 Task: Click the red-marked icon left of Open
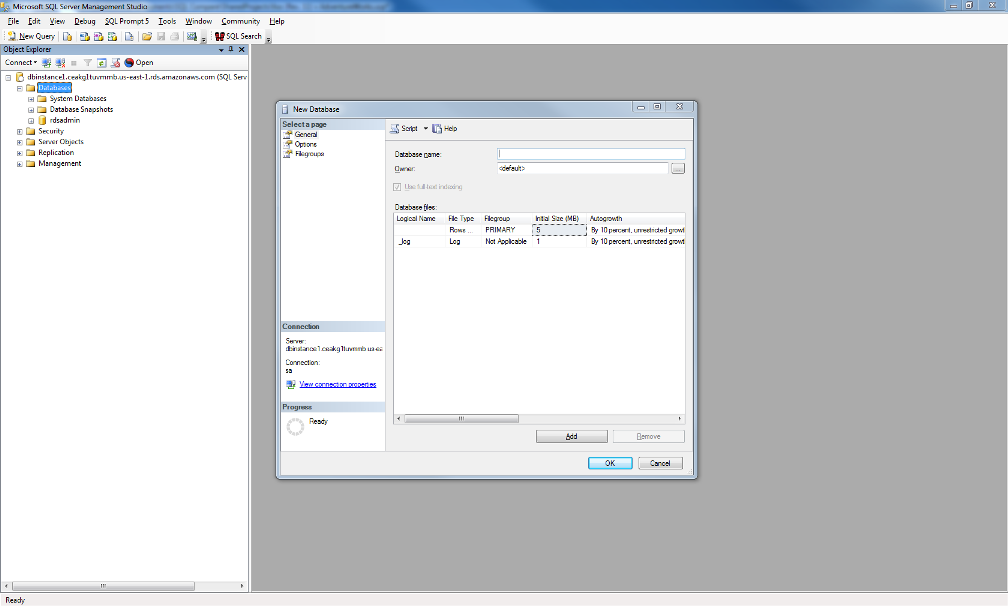click(x=116, y=63)
